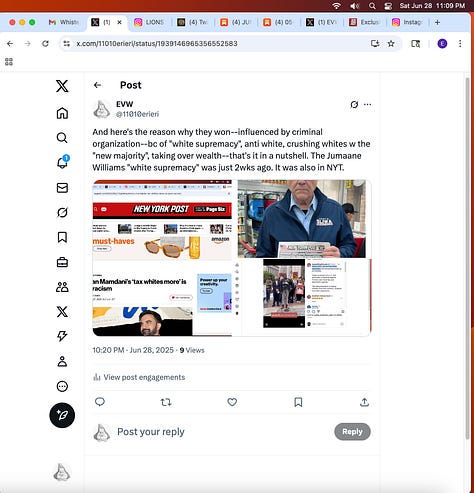Bookmark the post via action bar icon
The image size is (474, 493).
click(298, 402)
